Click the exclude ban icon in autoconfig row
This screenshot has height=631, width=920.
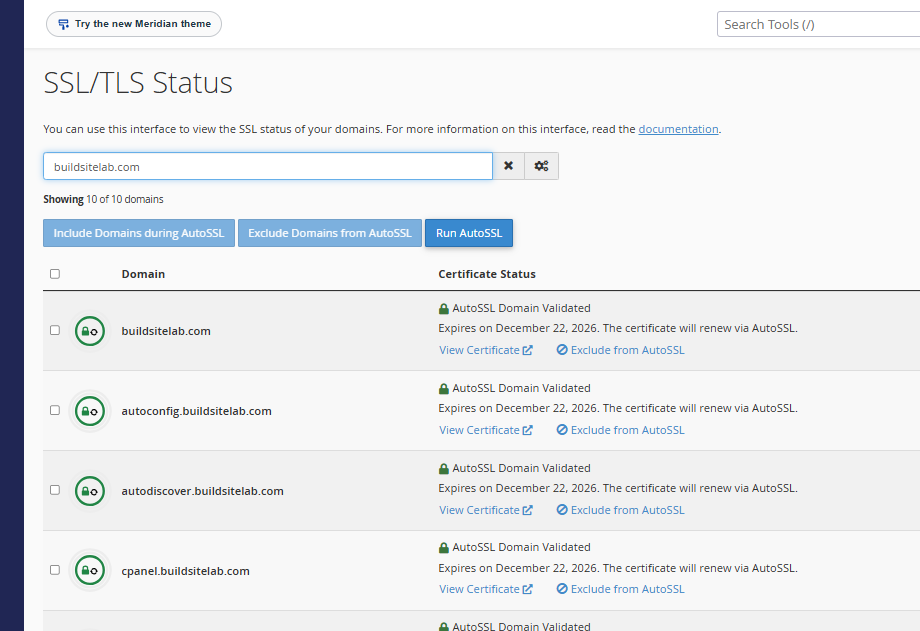(x=562, y=429)
